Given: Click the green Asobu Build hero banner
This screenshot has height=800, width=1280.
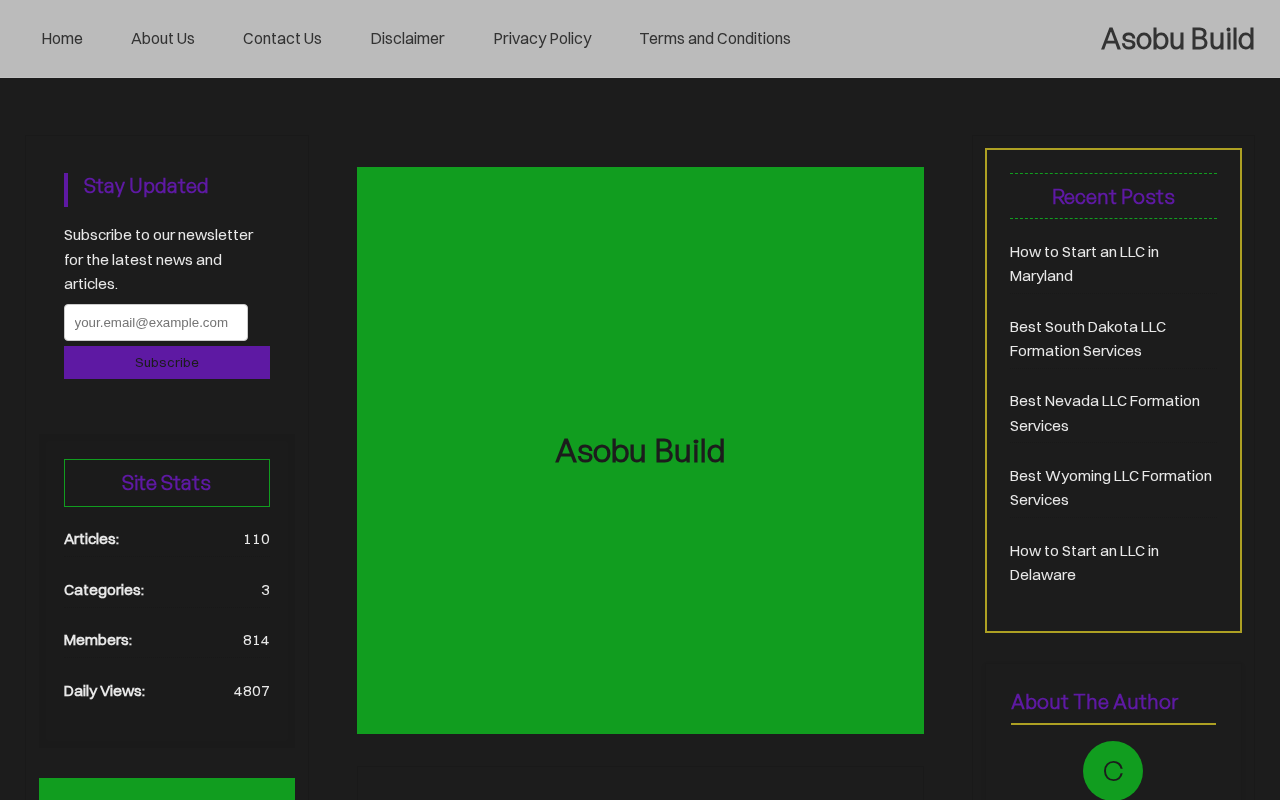Looking at the screenshot, I should 640,450.
